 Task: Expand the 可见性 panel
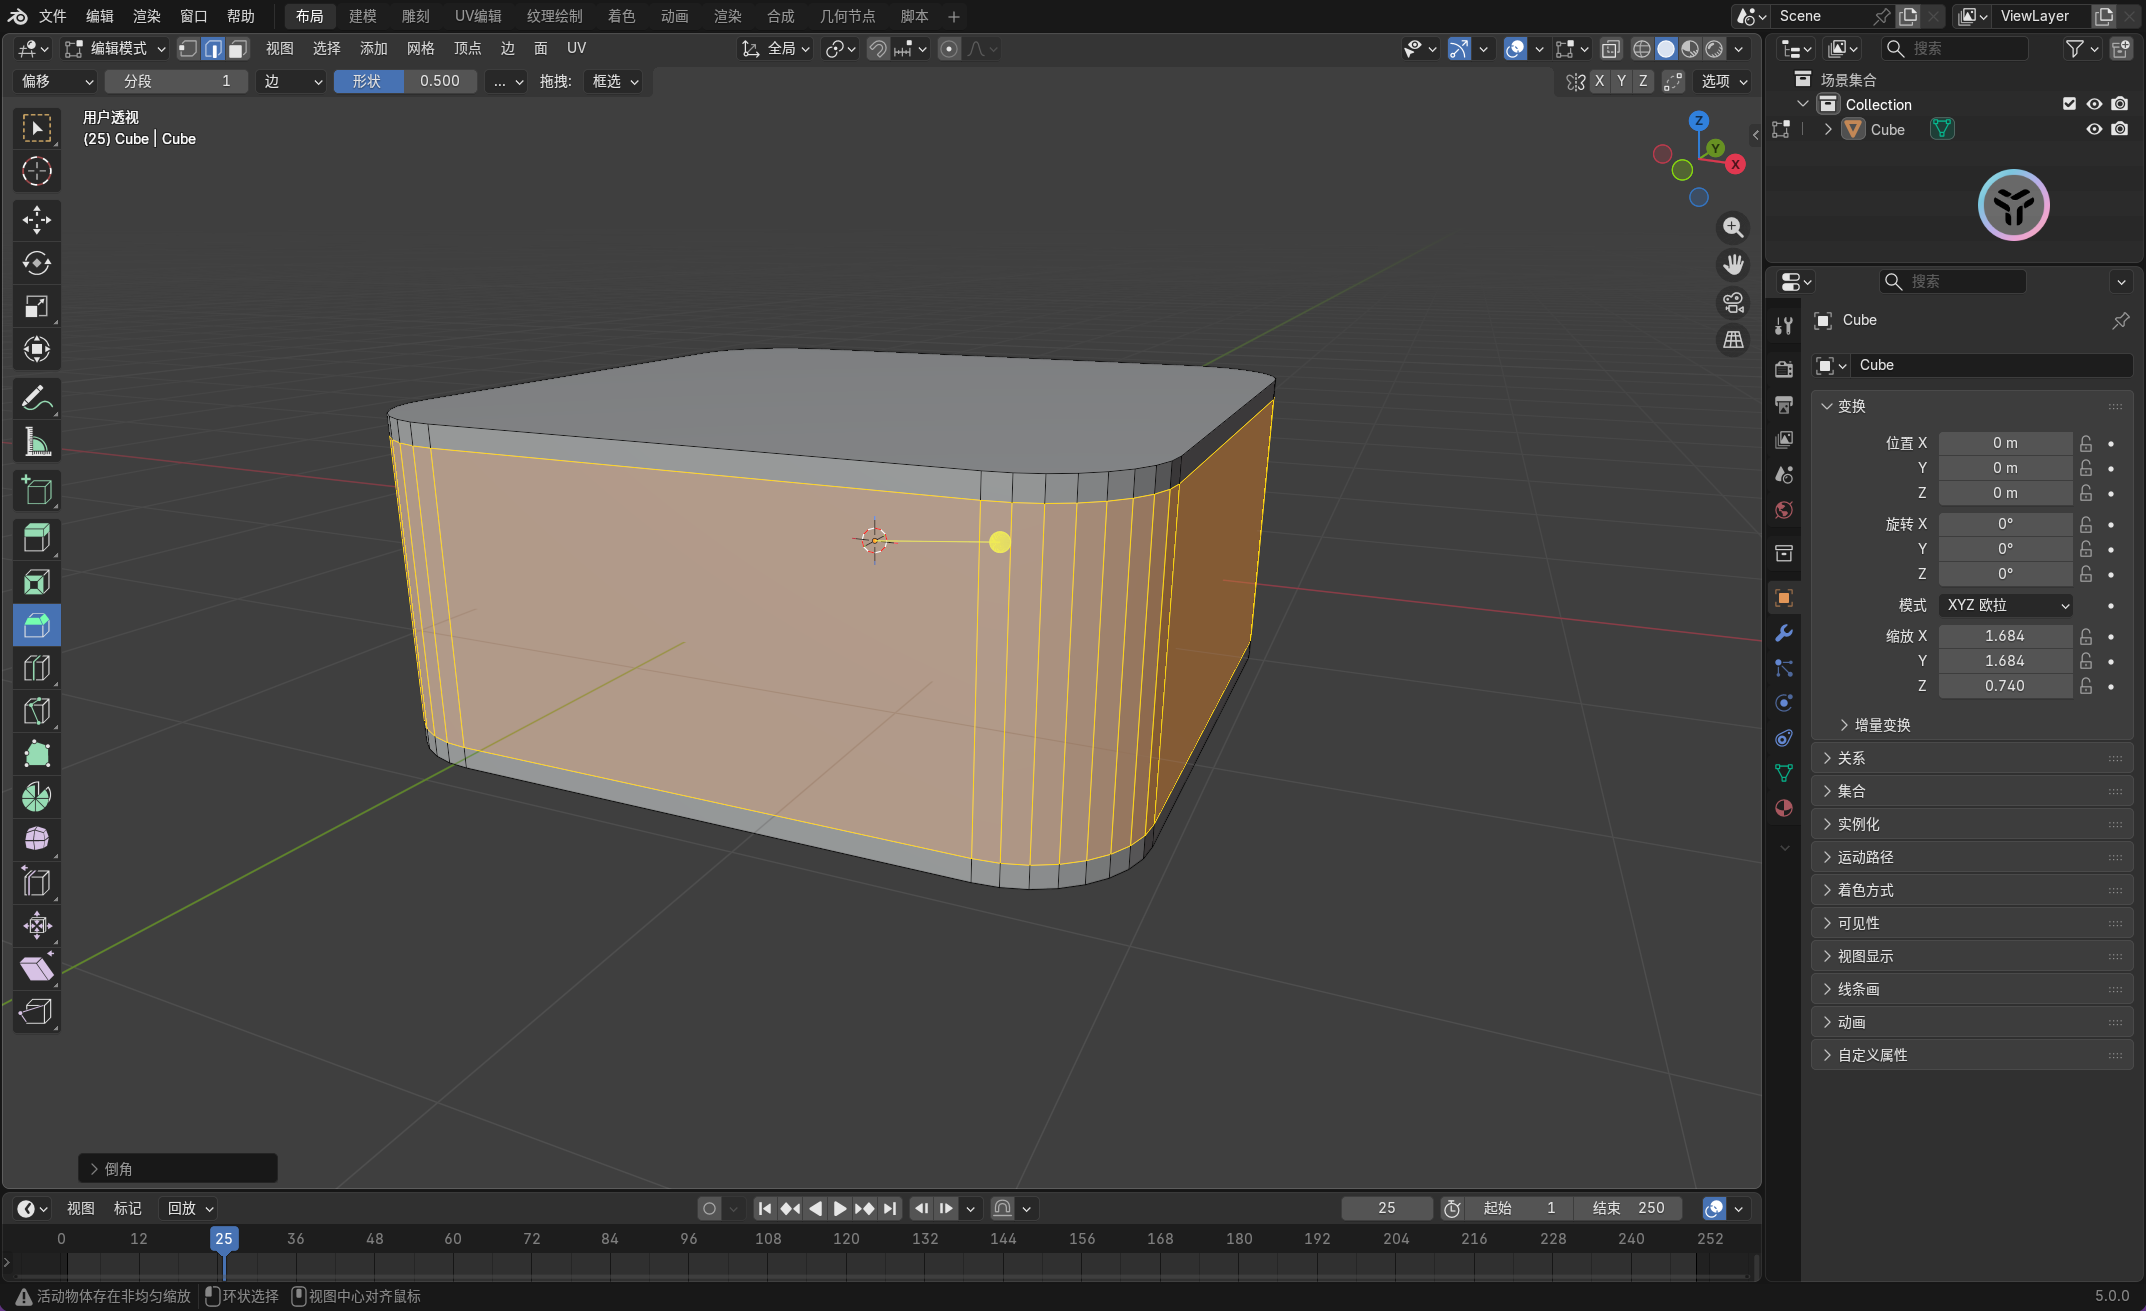pos(1859,923)
